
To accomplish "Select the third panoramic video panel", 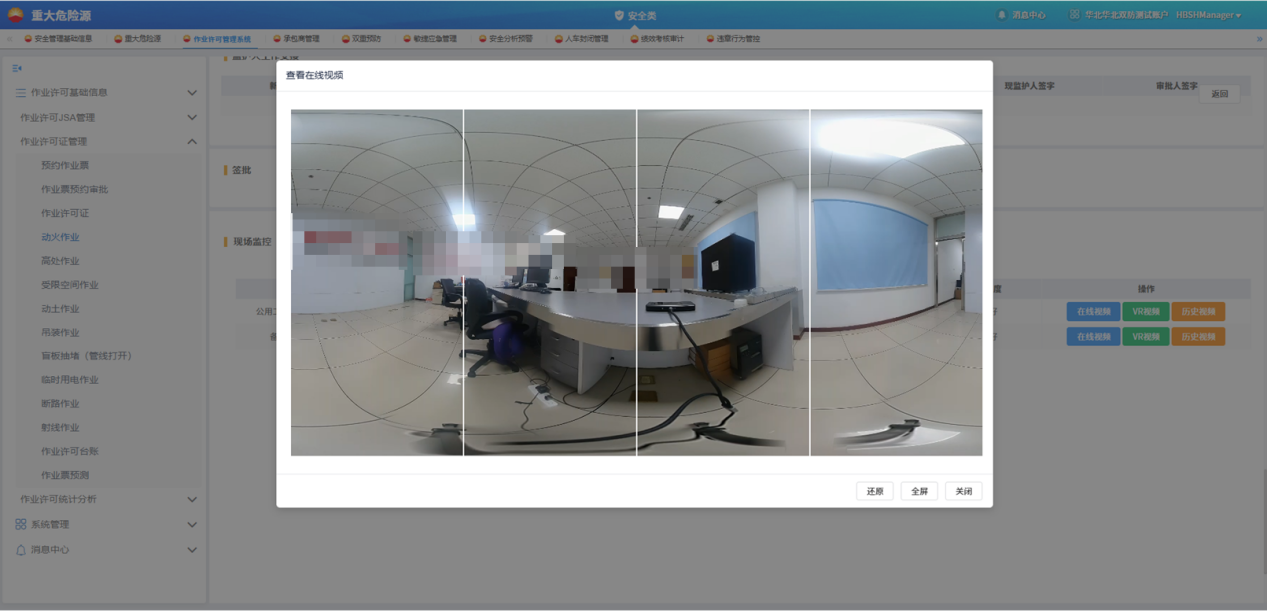I will coord(723,282).
